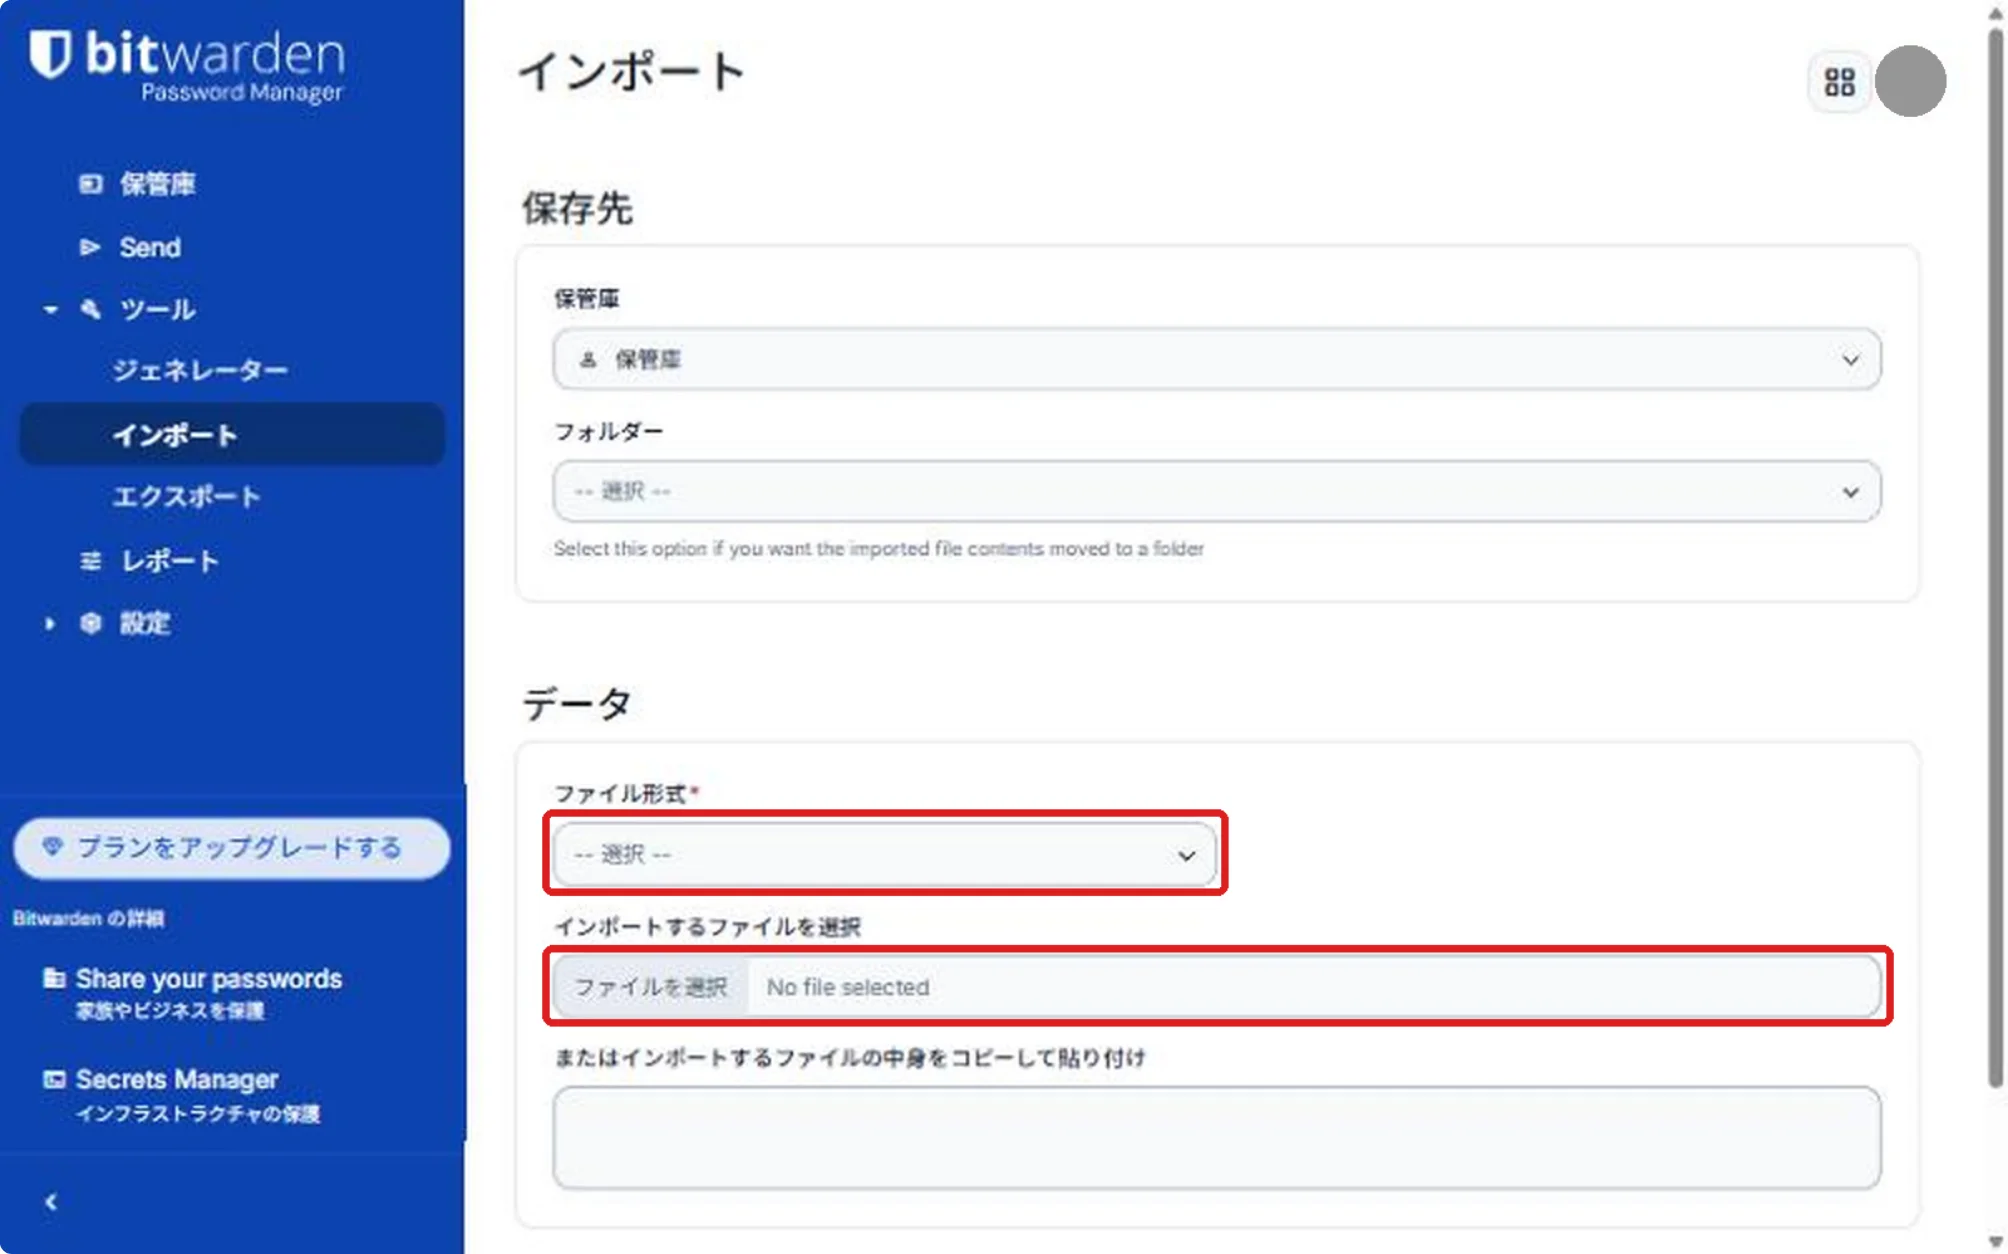
Task: Expand the 設定 section arrow
Action: [50, 624]
